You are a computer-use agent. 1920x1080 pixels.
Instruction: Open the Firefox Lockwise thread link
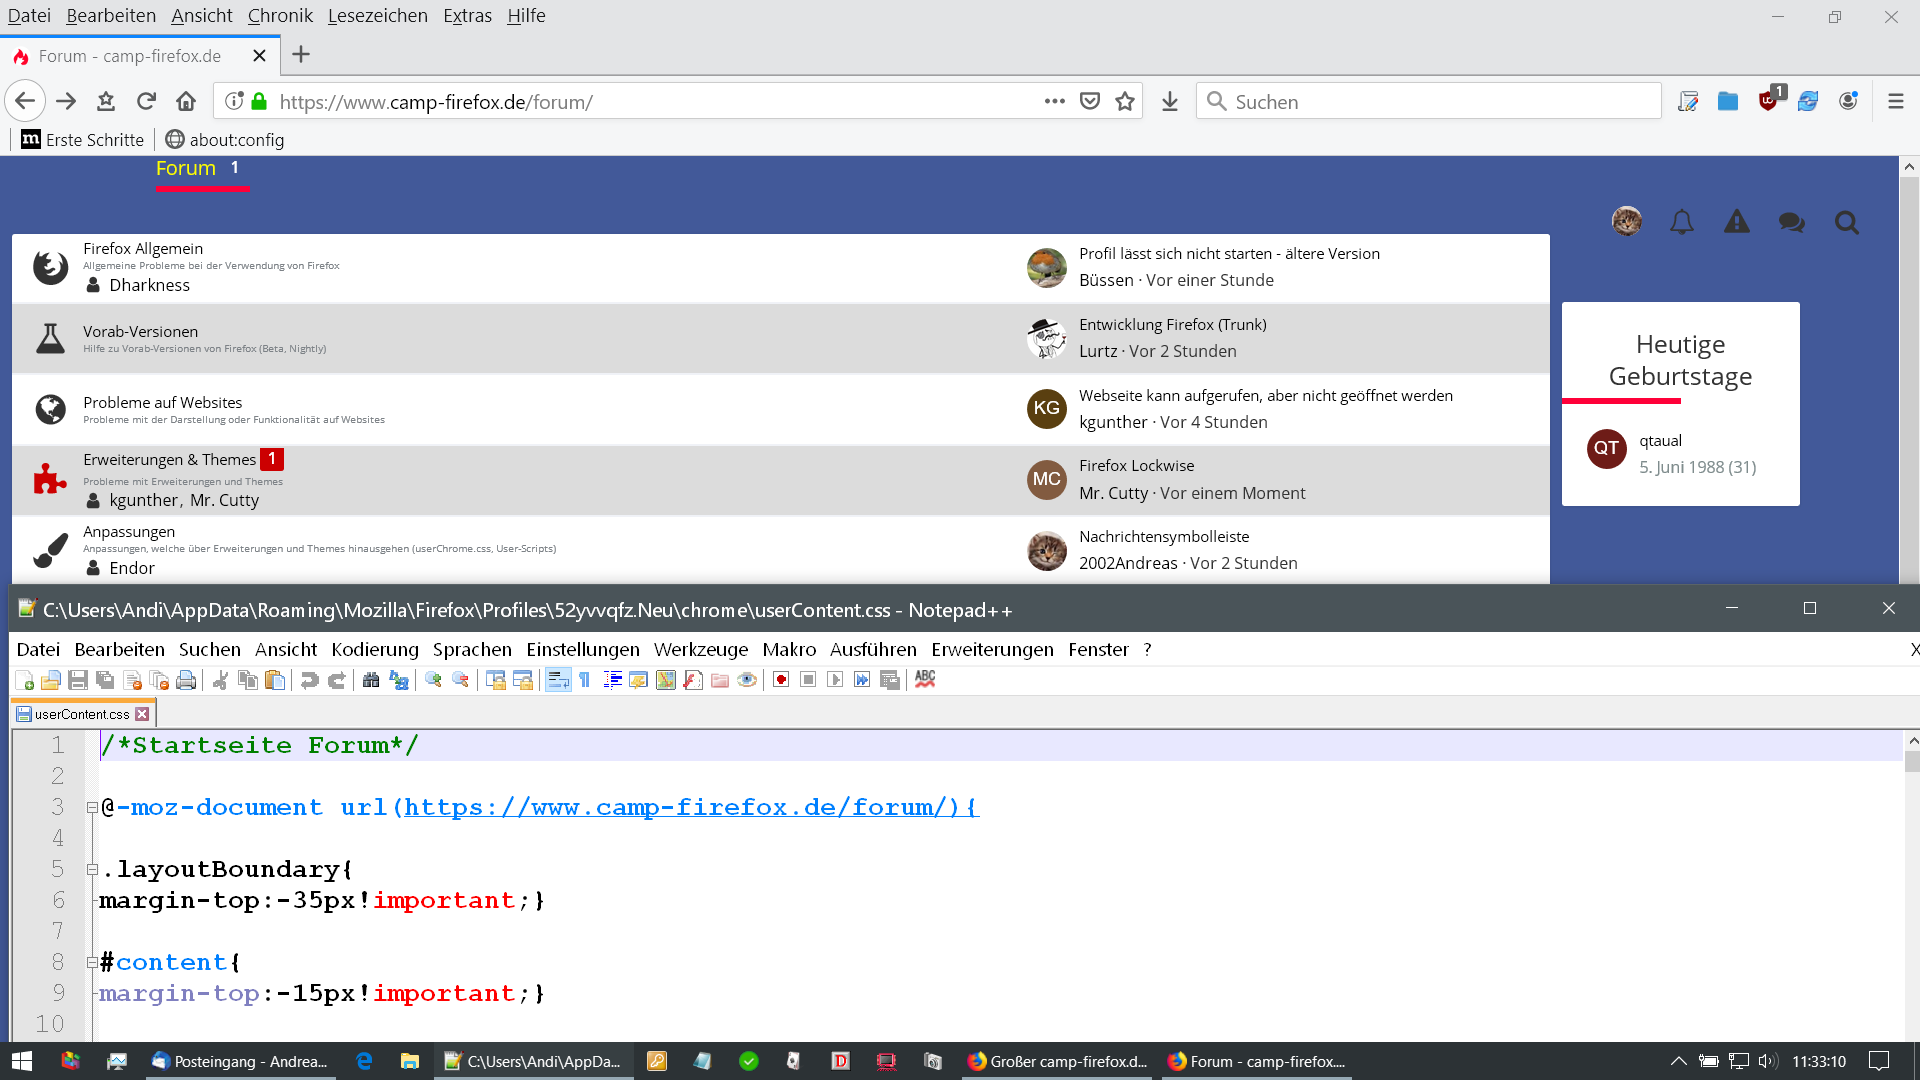click(x=1136, y=466)
